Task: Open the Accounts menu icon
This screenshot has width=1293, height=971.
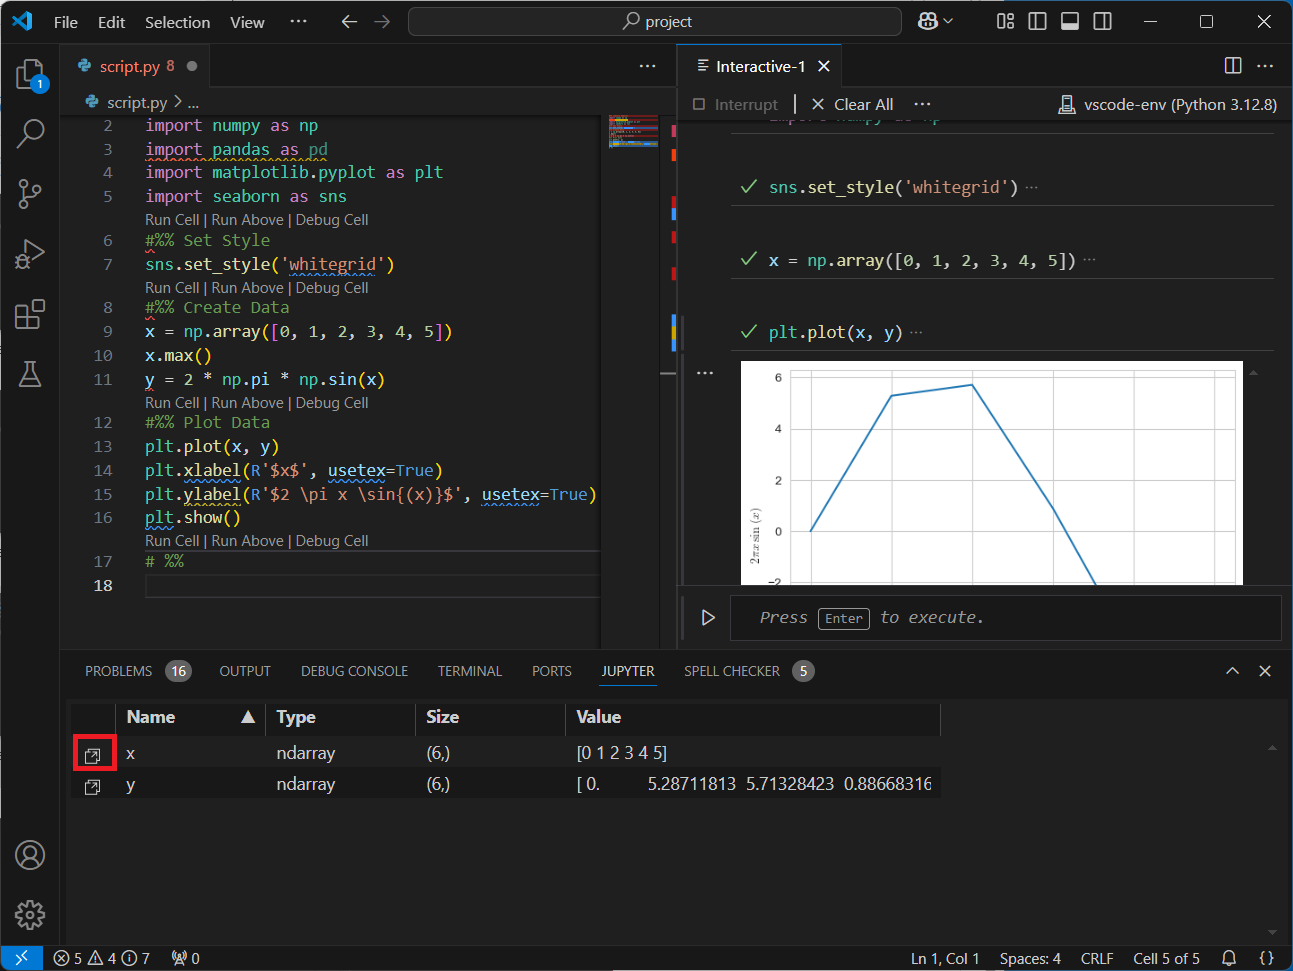Action: (x=30, y=855)
